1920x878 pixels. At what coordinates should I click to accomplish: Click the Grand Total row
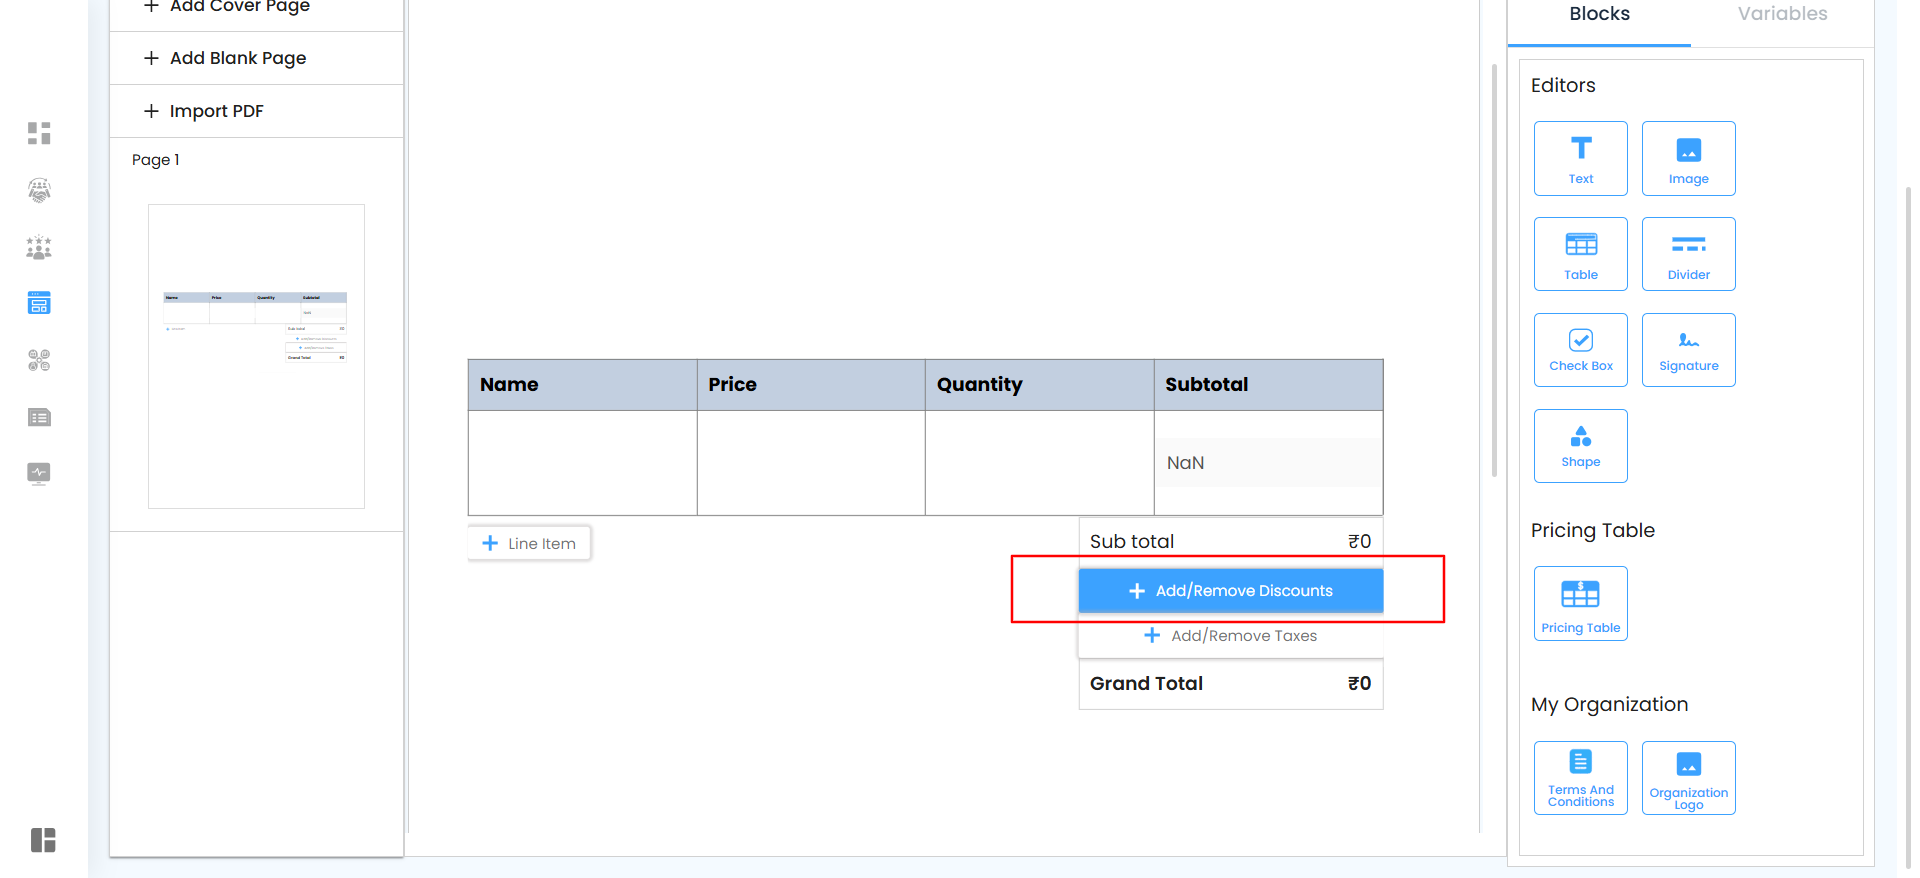[x=1231, y=684]
